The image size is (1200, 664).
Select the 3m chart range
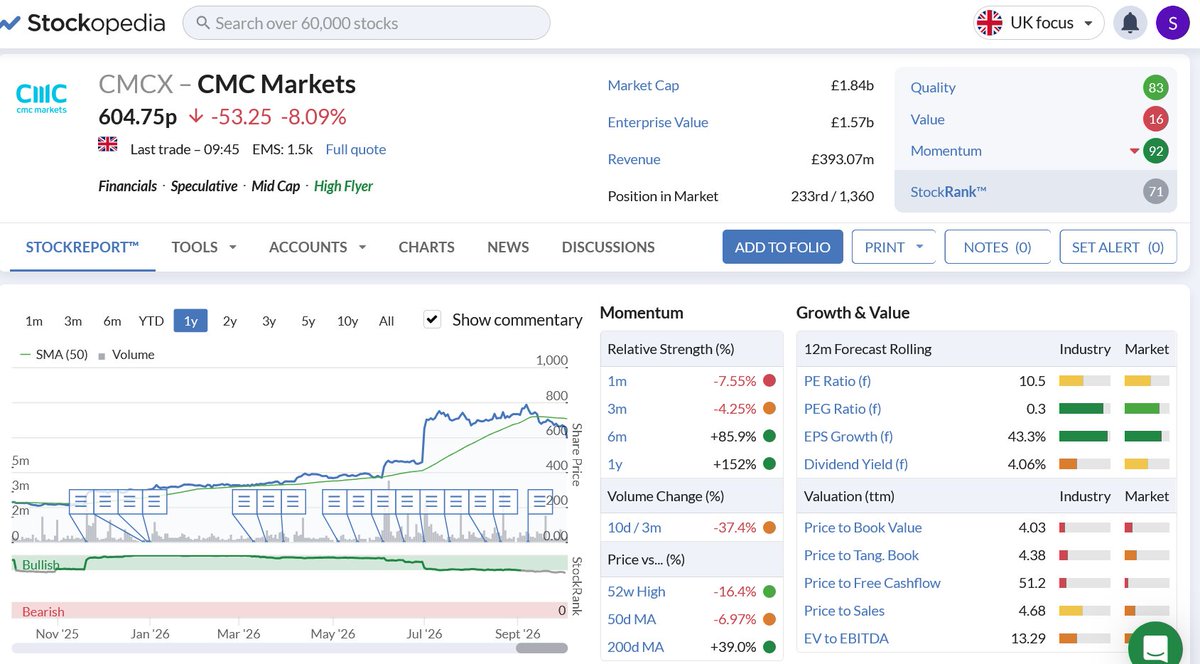point(73,321)
